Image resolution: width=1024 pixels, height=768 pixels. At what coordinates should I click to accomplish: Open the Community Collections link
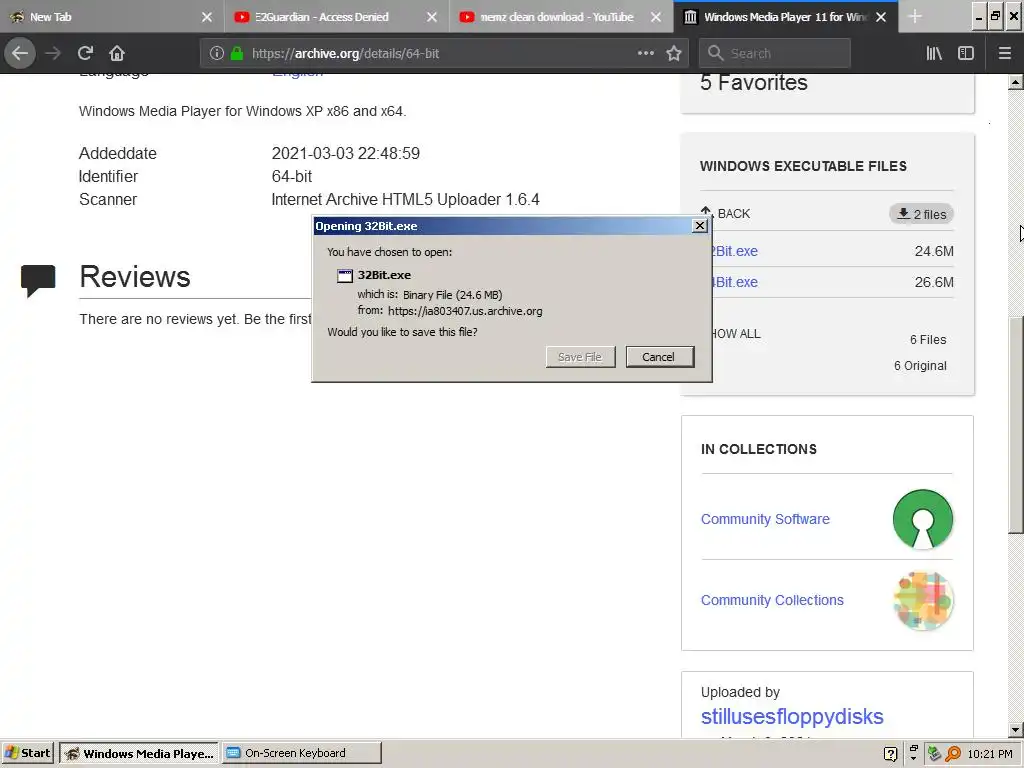[x=772, y=600]
